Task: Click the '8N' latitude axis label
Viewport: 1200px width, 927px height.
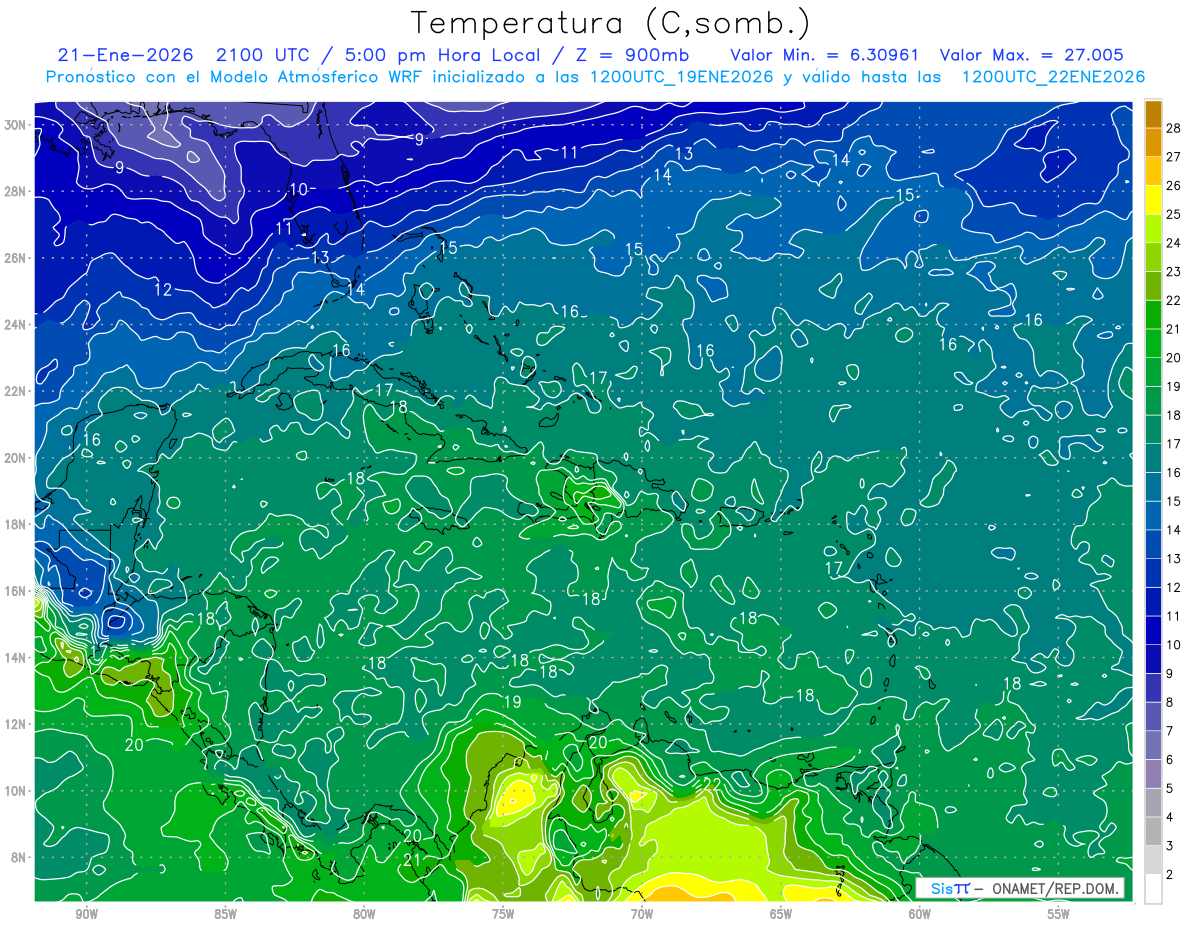Action: tap(20, 858)
